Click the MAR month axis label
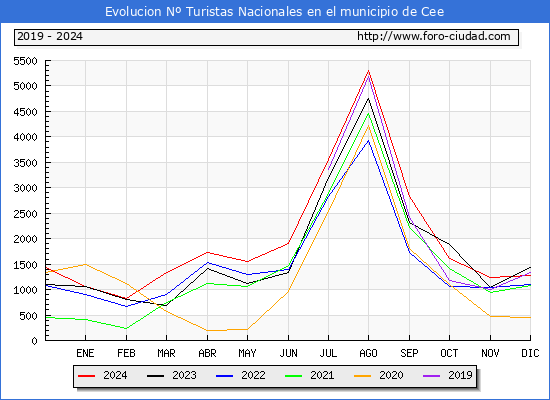 [167, 353]
